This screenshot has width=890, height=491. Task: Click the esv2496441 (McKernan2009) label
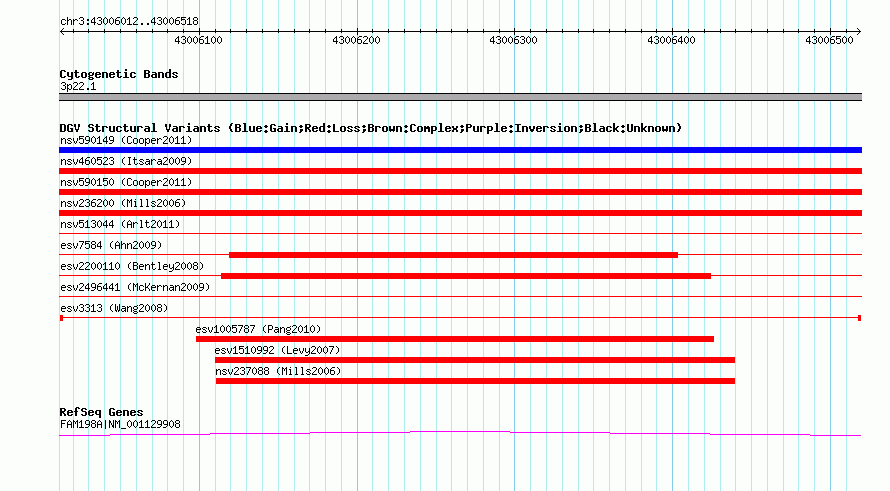click(135, 287)
